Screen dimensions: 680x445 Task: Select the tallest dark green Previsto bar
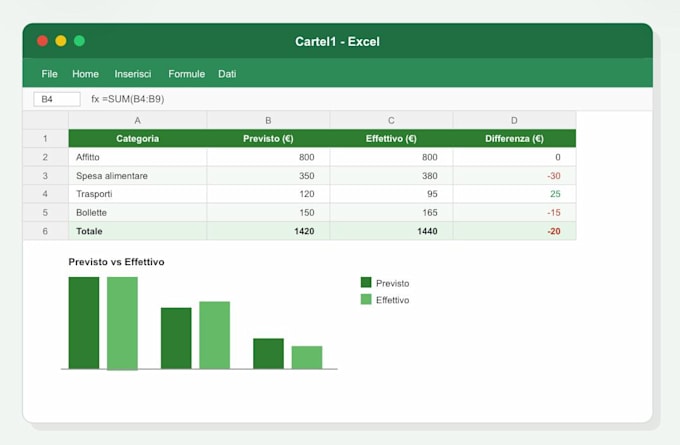(84, 323)
